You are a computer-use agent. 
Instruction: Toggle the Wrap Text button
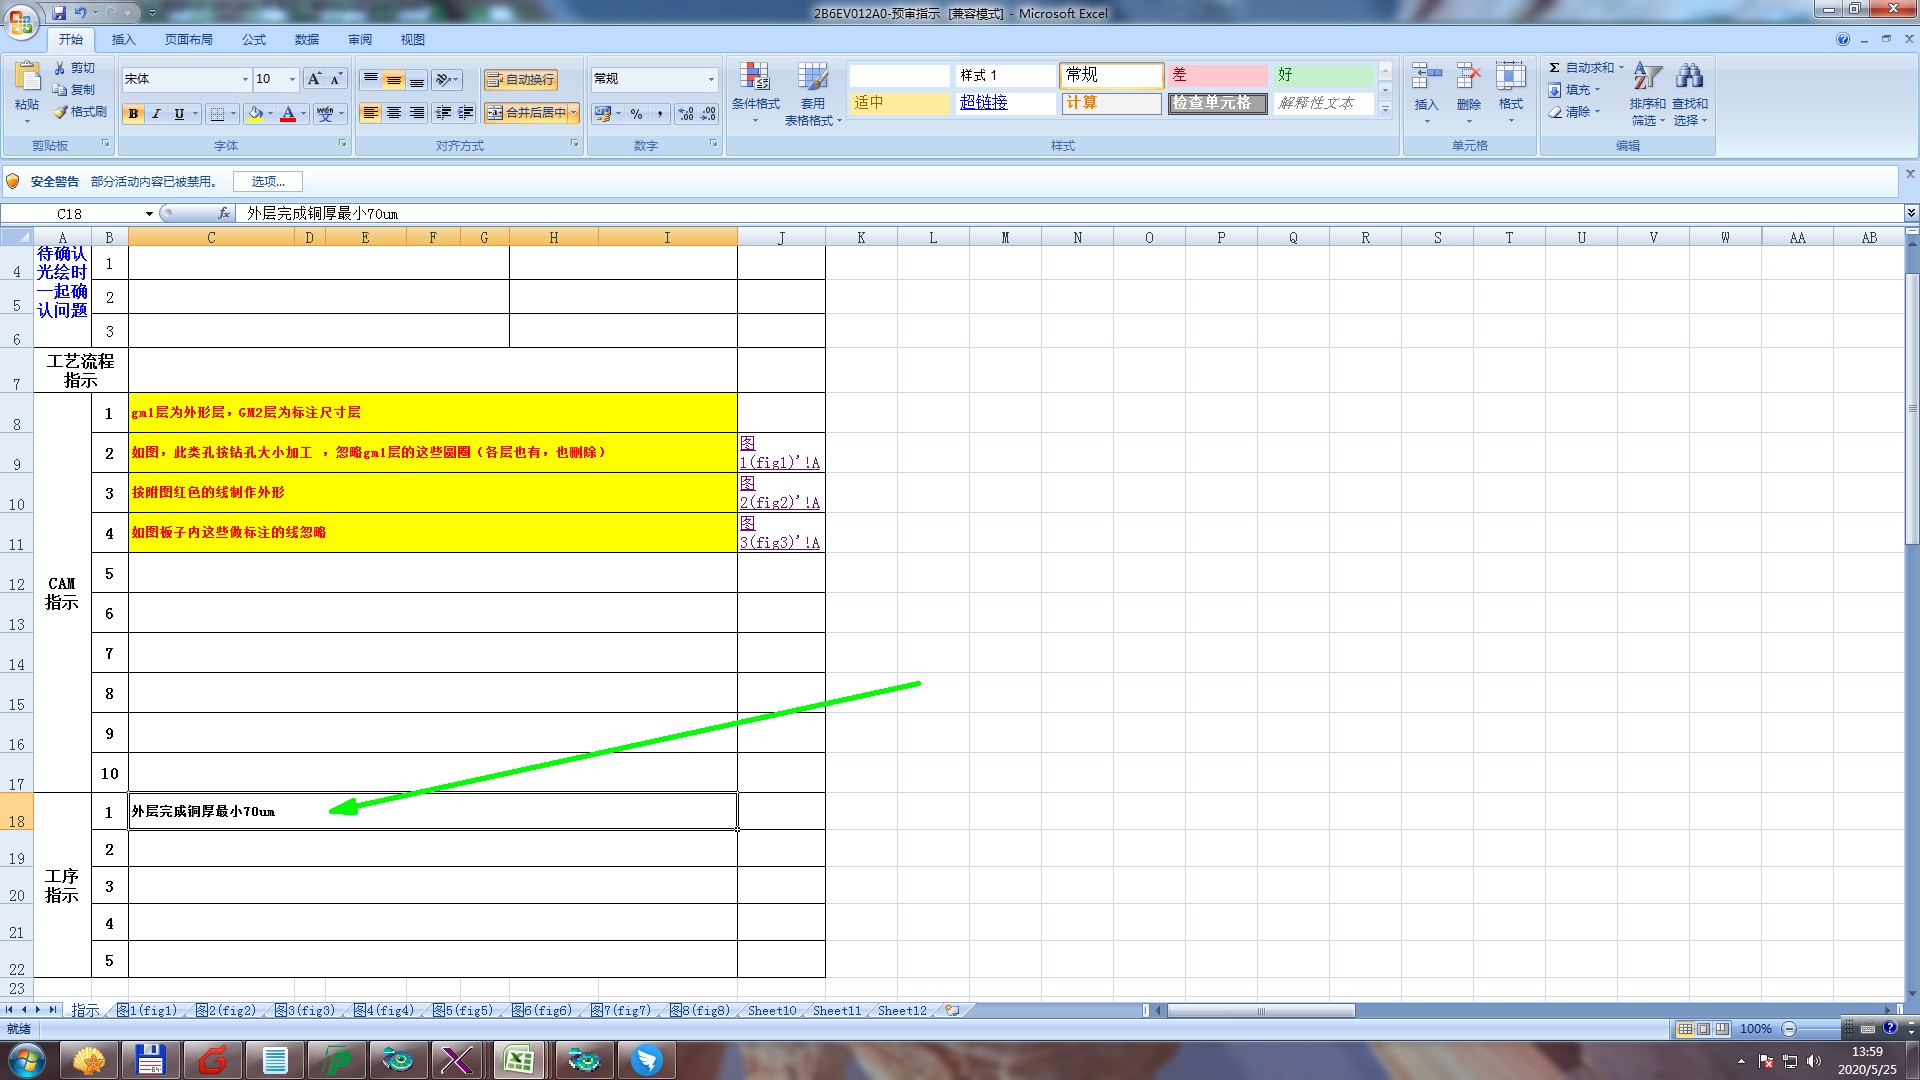point(520,80)
